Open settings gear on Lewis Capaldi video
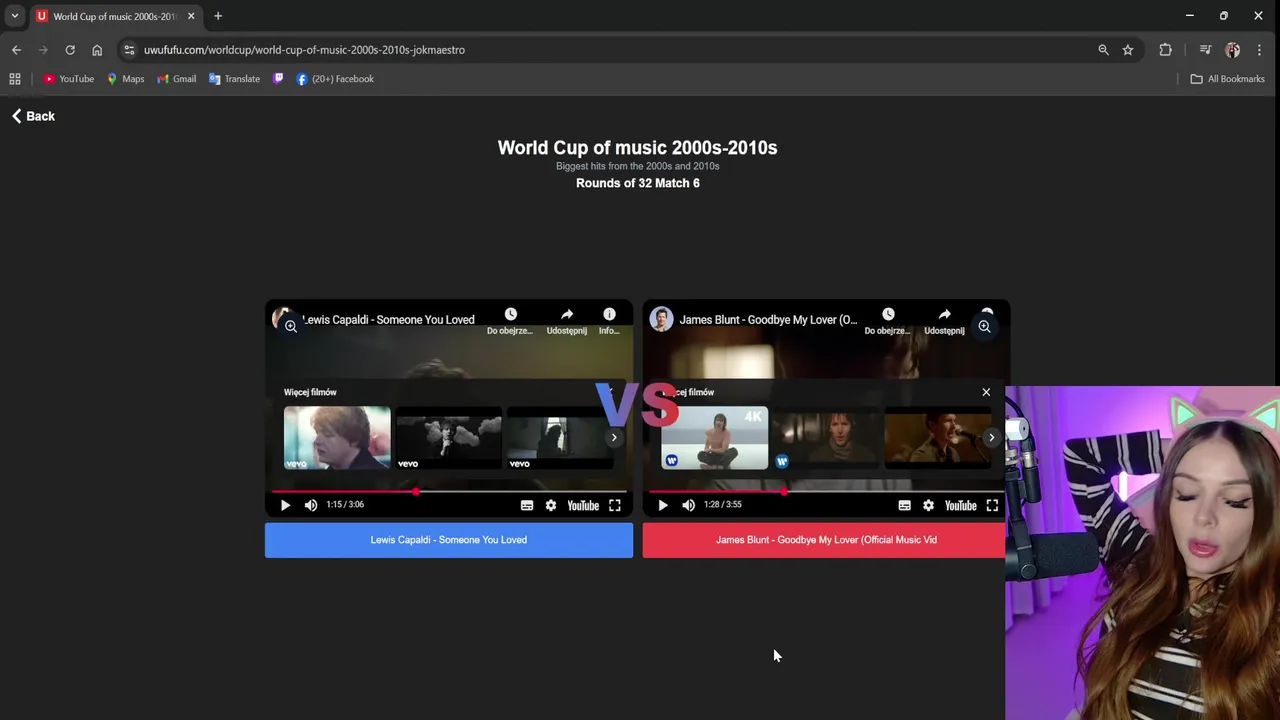This screenshot has width=1280, height=720. coord(551,505)
